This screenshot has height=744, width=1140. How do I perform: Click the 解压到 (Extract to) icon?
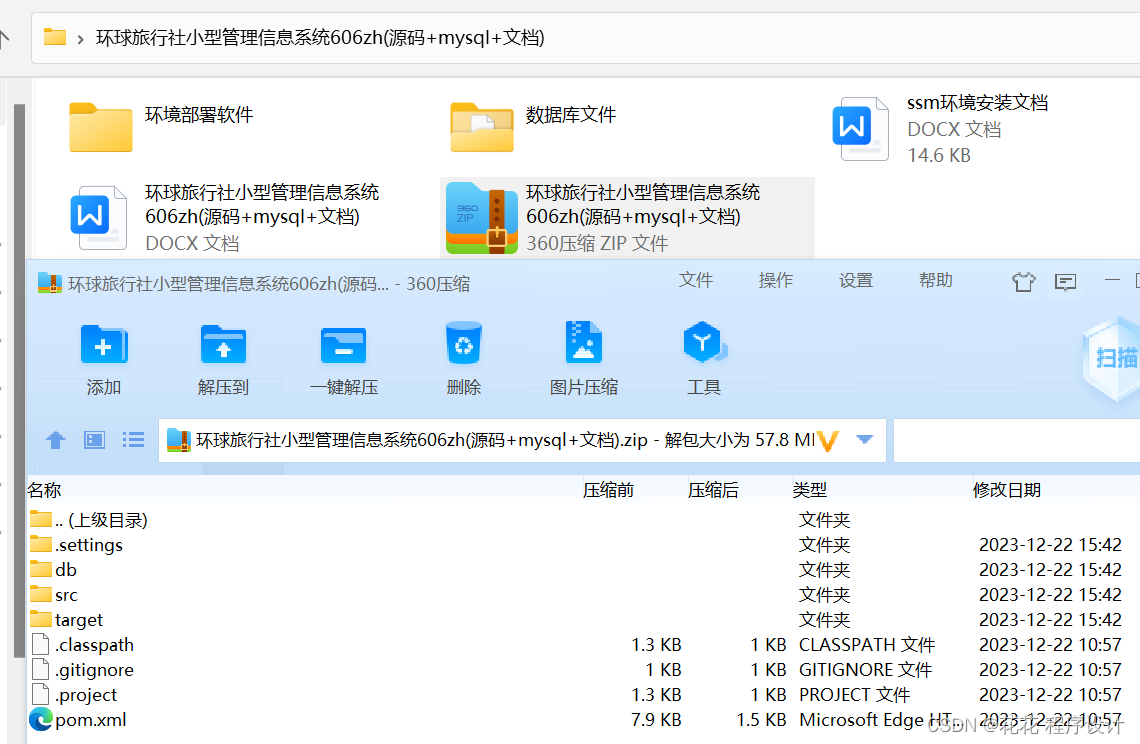coord(223,345)
